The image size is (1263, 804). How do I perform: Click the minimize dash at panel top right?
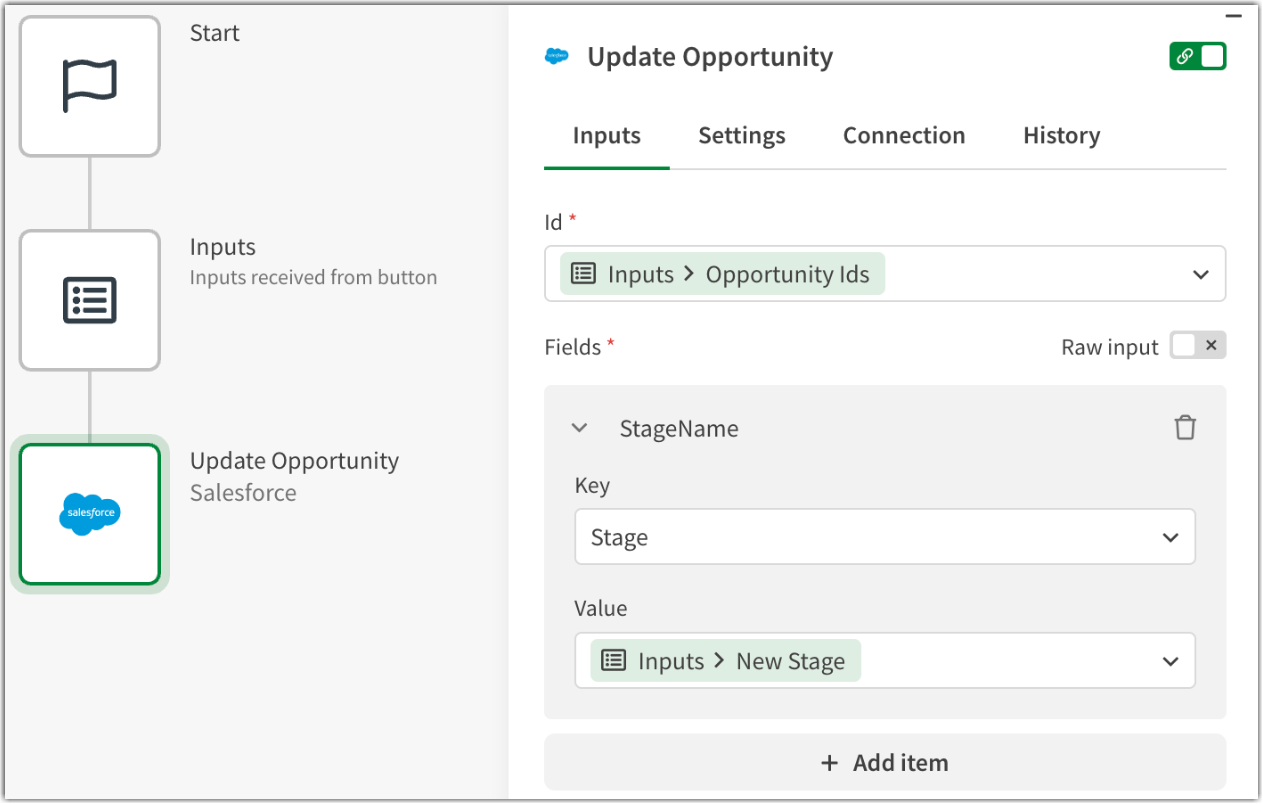1233,17
